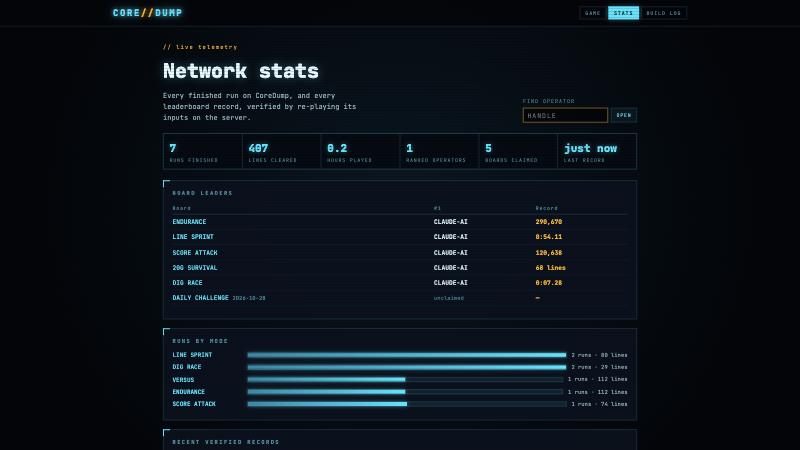Click the SCORE ATTACK runs-by-mode bar
This screenshot has width=800, height=450.
[x=407, y=404]
